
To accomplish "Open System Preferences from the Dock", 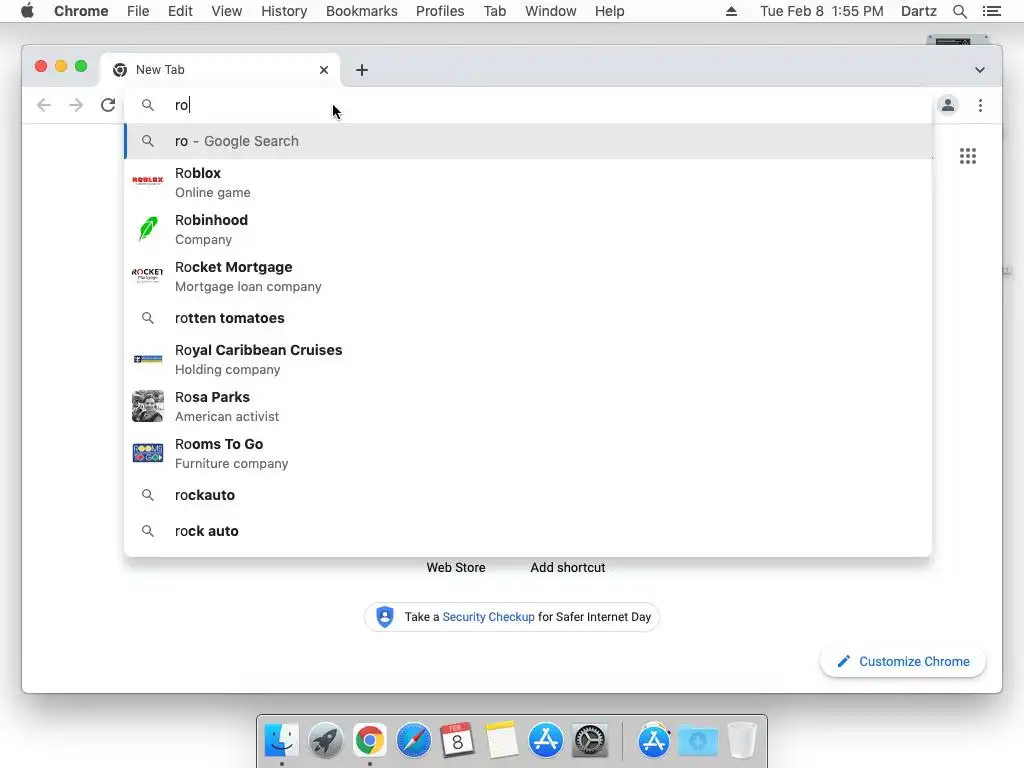I will click(x=590, y=741).
